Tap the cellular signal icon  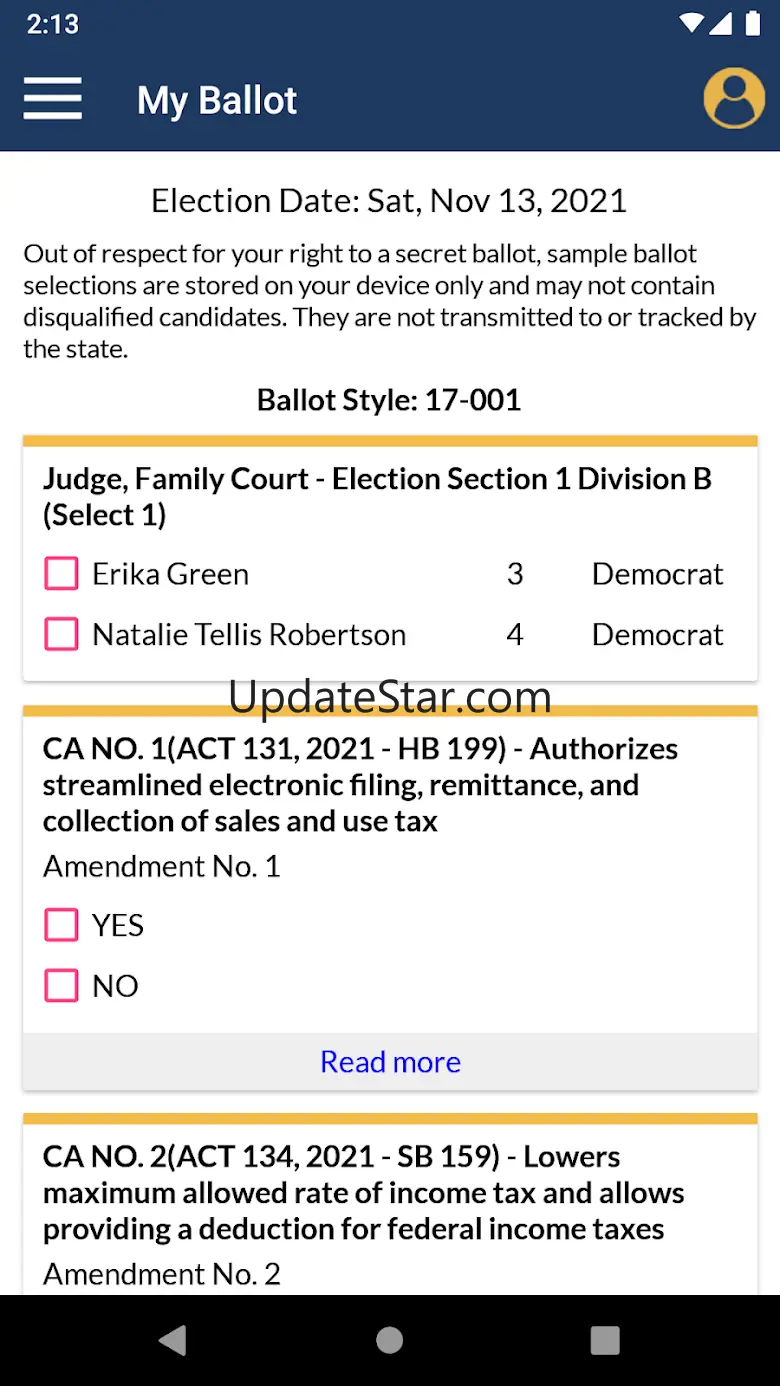pyautogui.click(x=721, y=24)
